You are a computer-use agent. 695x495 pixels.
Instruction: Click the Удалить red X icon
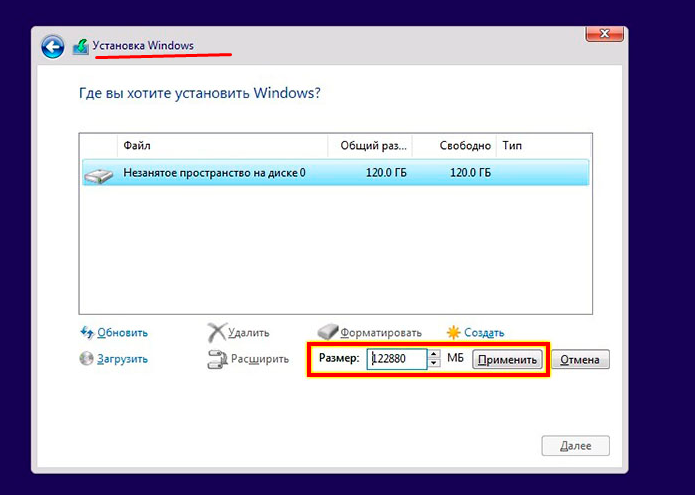[x=217, y=332]
